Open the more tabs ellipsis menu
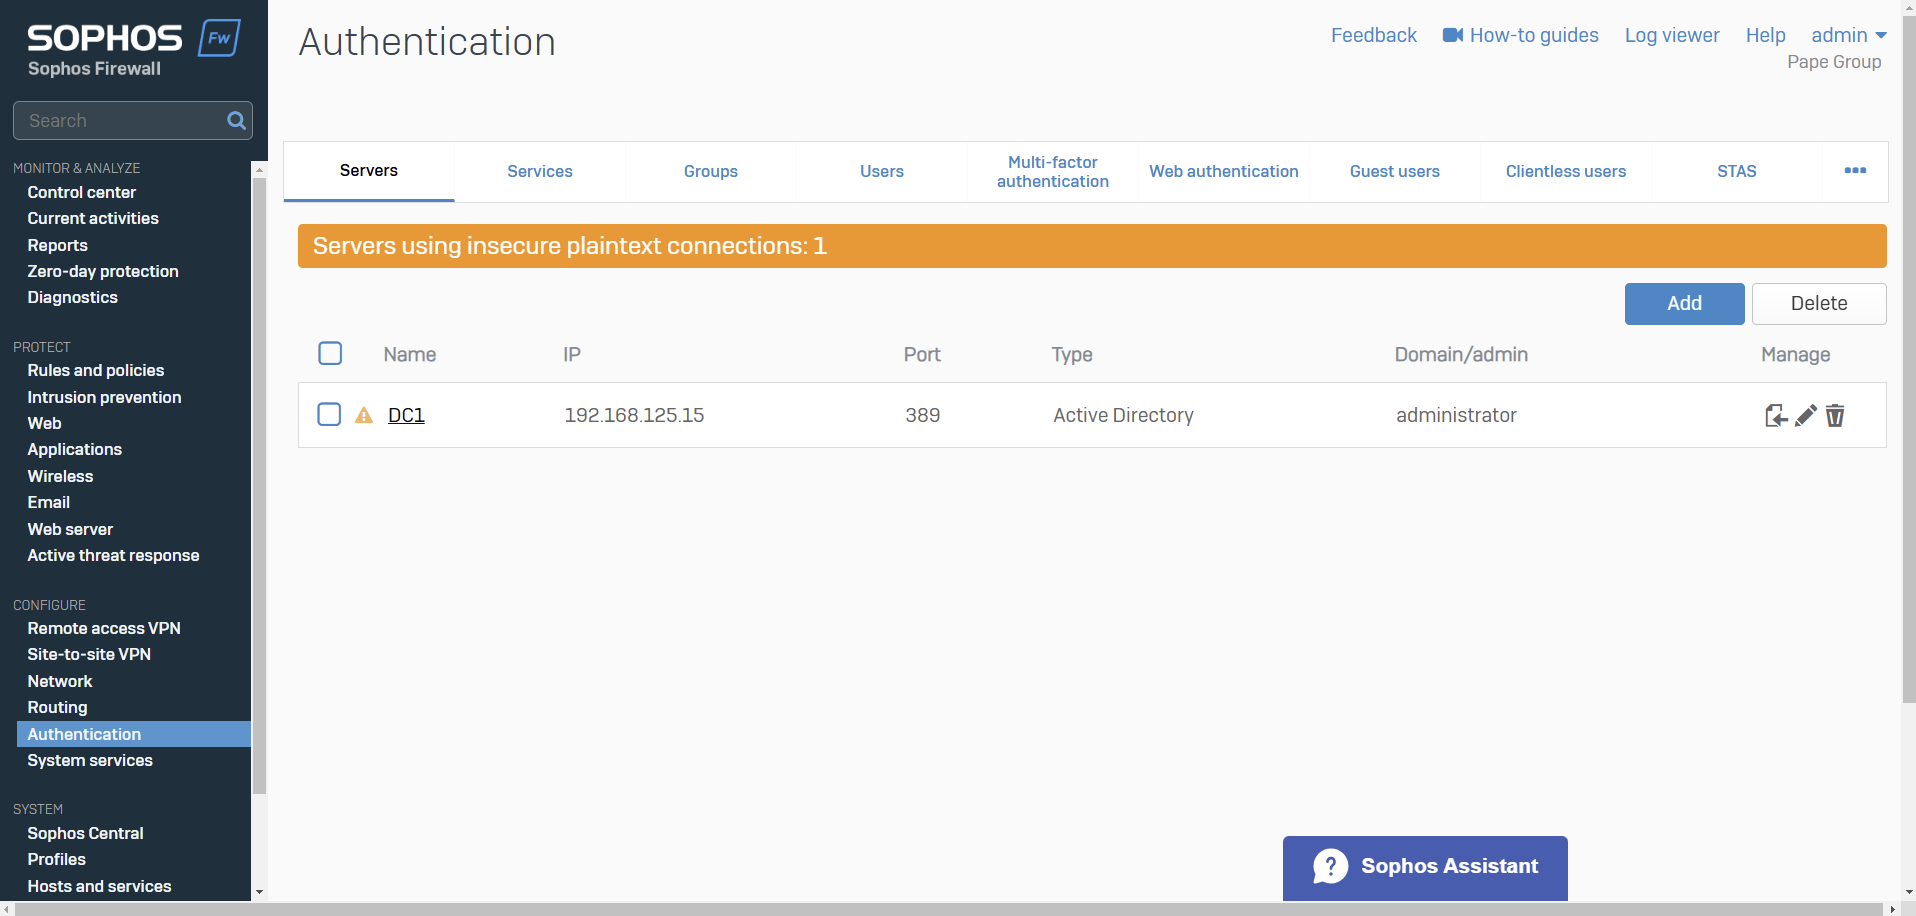The image size is (1916, 916). click(x=1855, y=171)
